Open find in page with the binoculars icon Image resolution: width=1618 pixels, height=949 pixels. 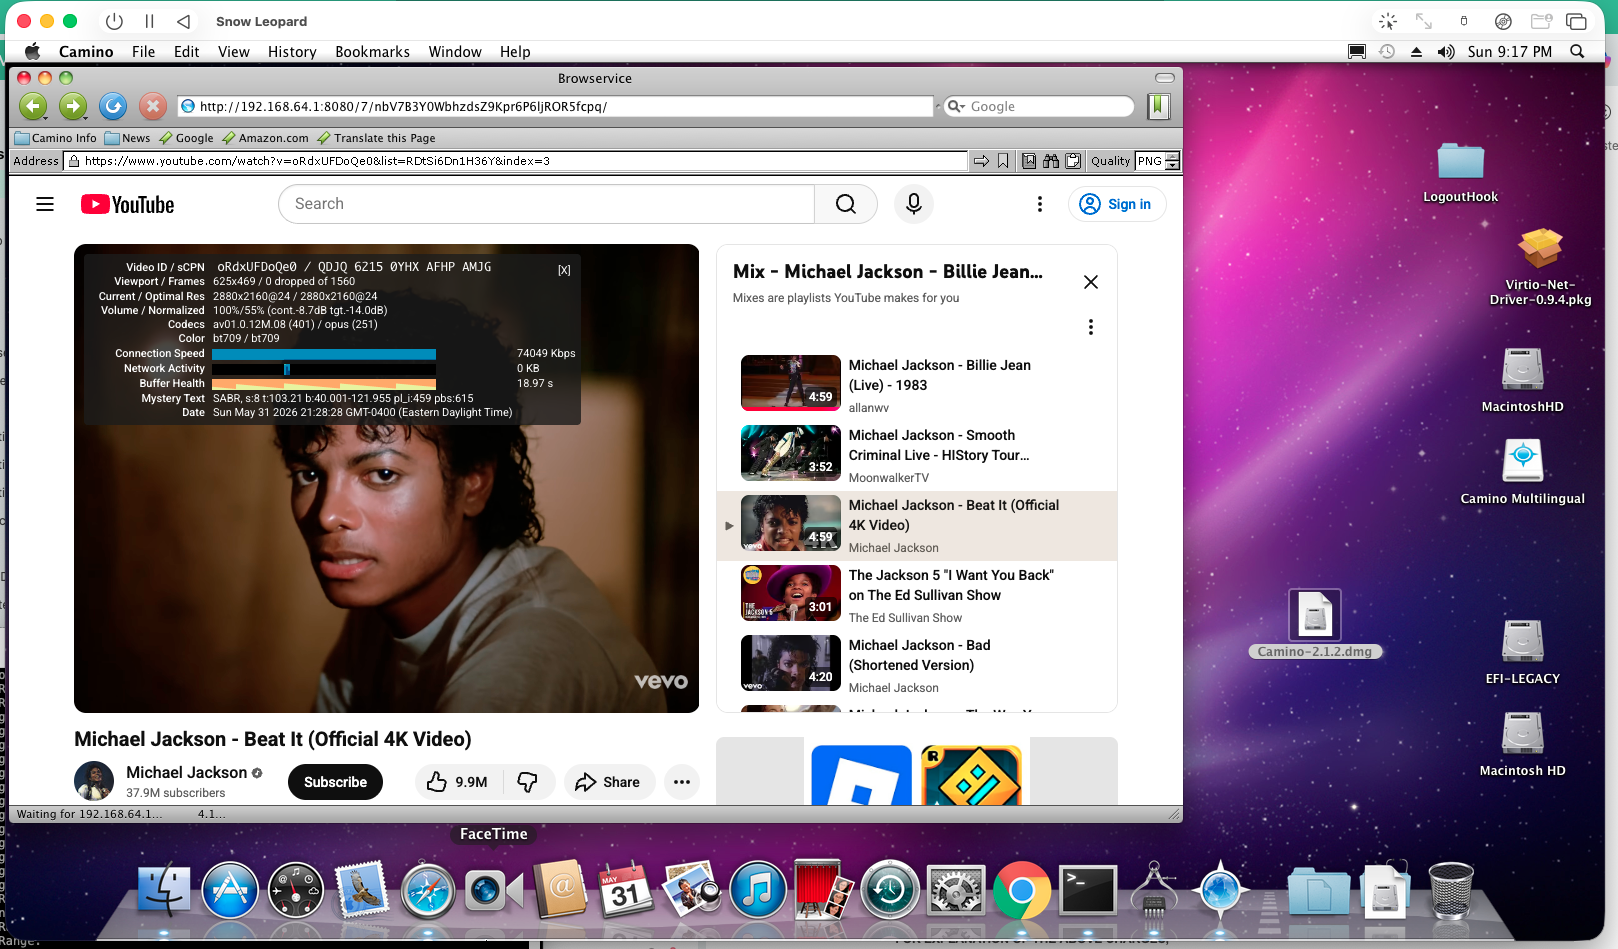(1051, 161)
